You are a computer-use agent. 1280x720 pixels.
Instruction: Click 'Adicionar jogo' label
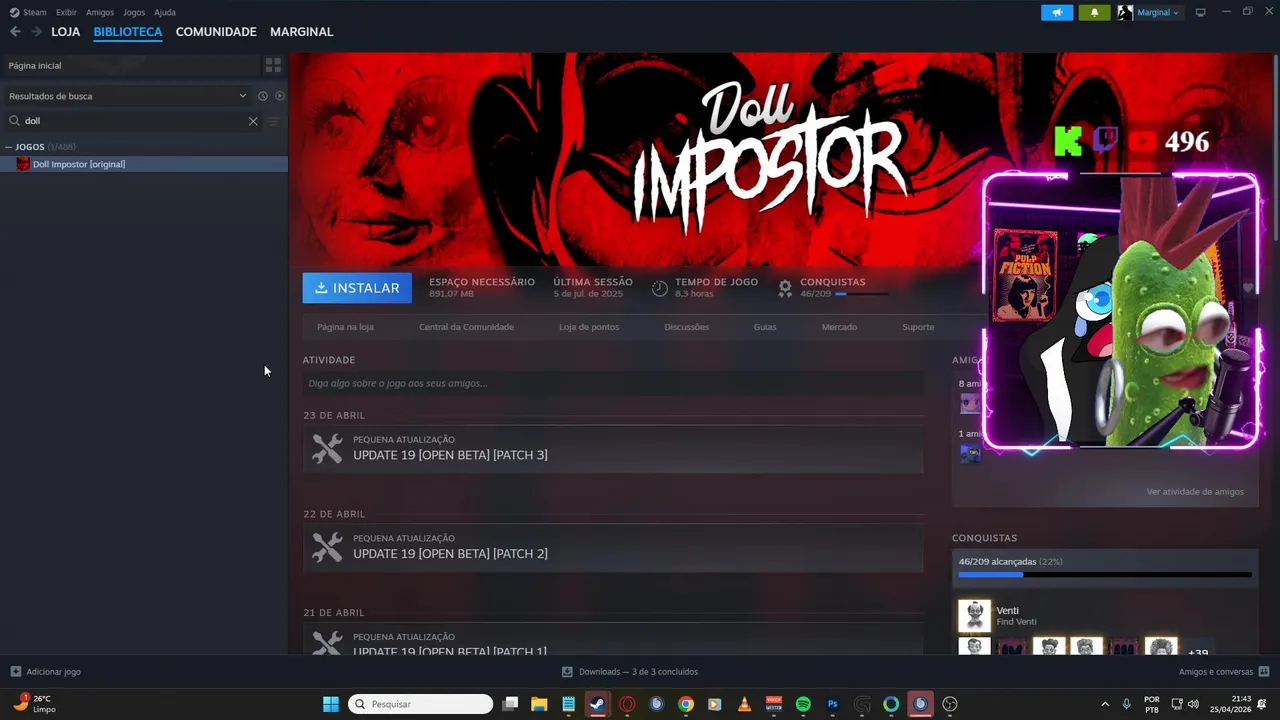tap(54, 672)
